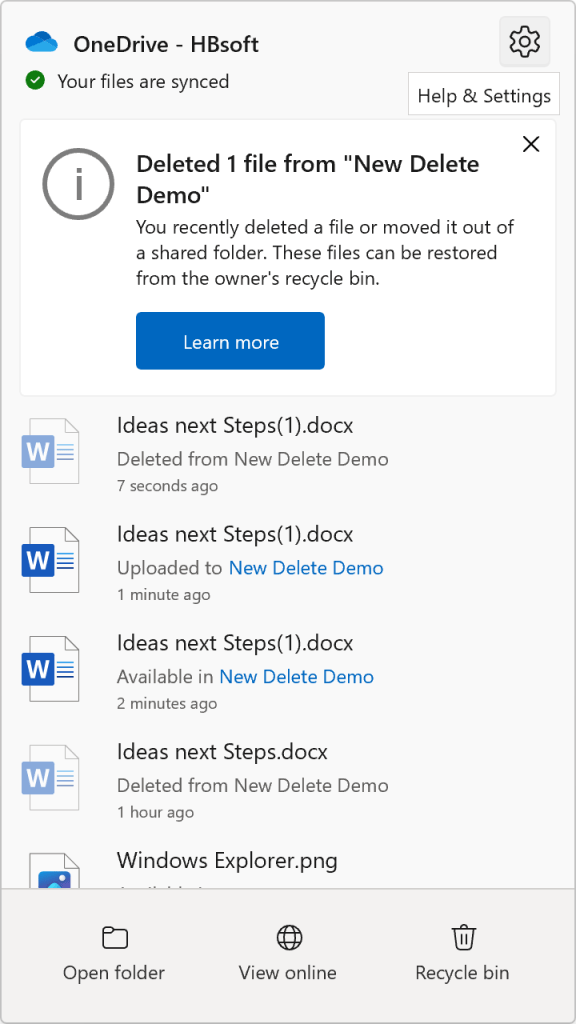Click the View online globe icon
576x1024 pixels.
point(287,938)
